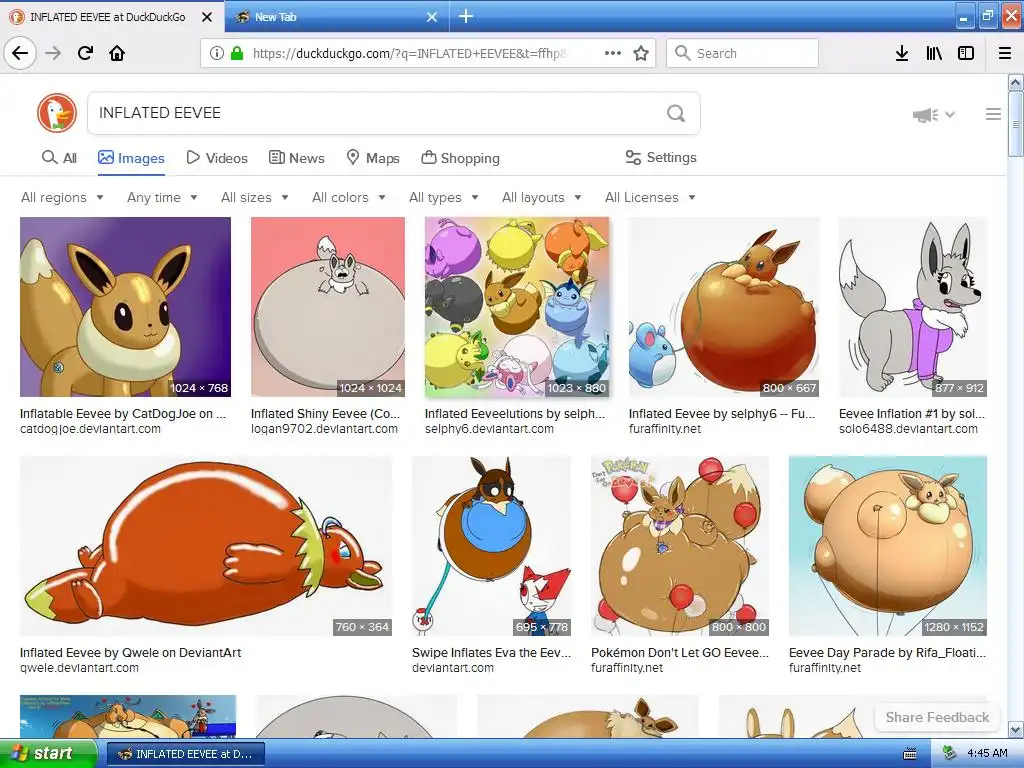Click the page scrollbar down arrow
Viewport: 1024px width, 768px height.
(1016, 729)
